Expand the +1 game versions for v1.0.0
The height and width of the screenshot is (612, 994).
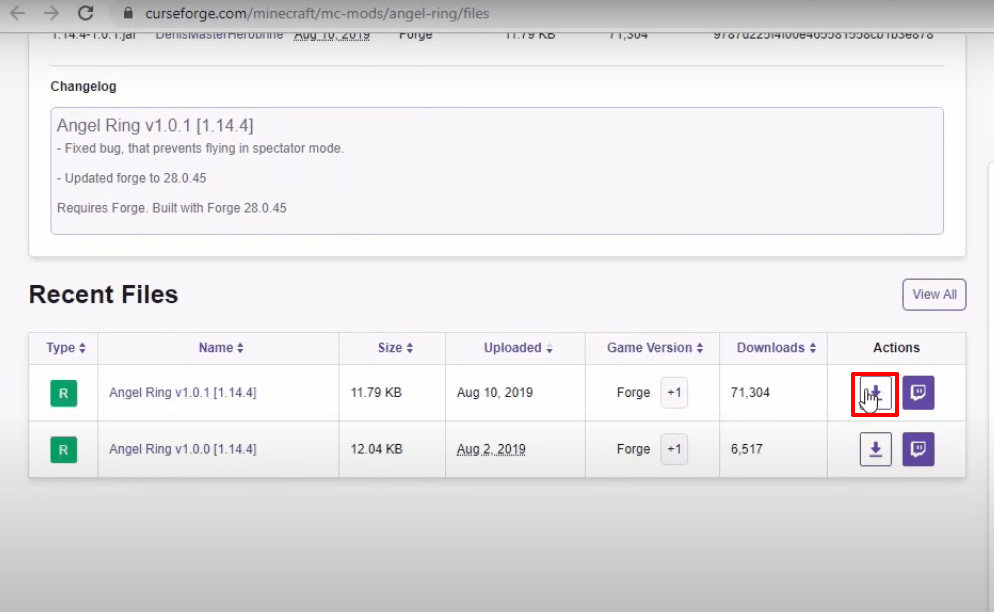674,449
